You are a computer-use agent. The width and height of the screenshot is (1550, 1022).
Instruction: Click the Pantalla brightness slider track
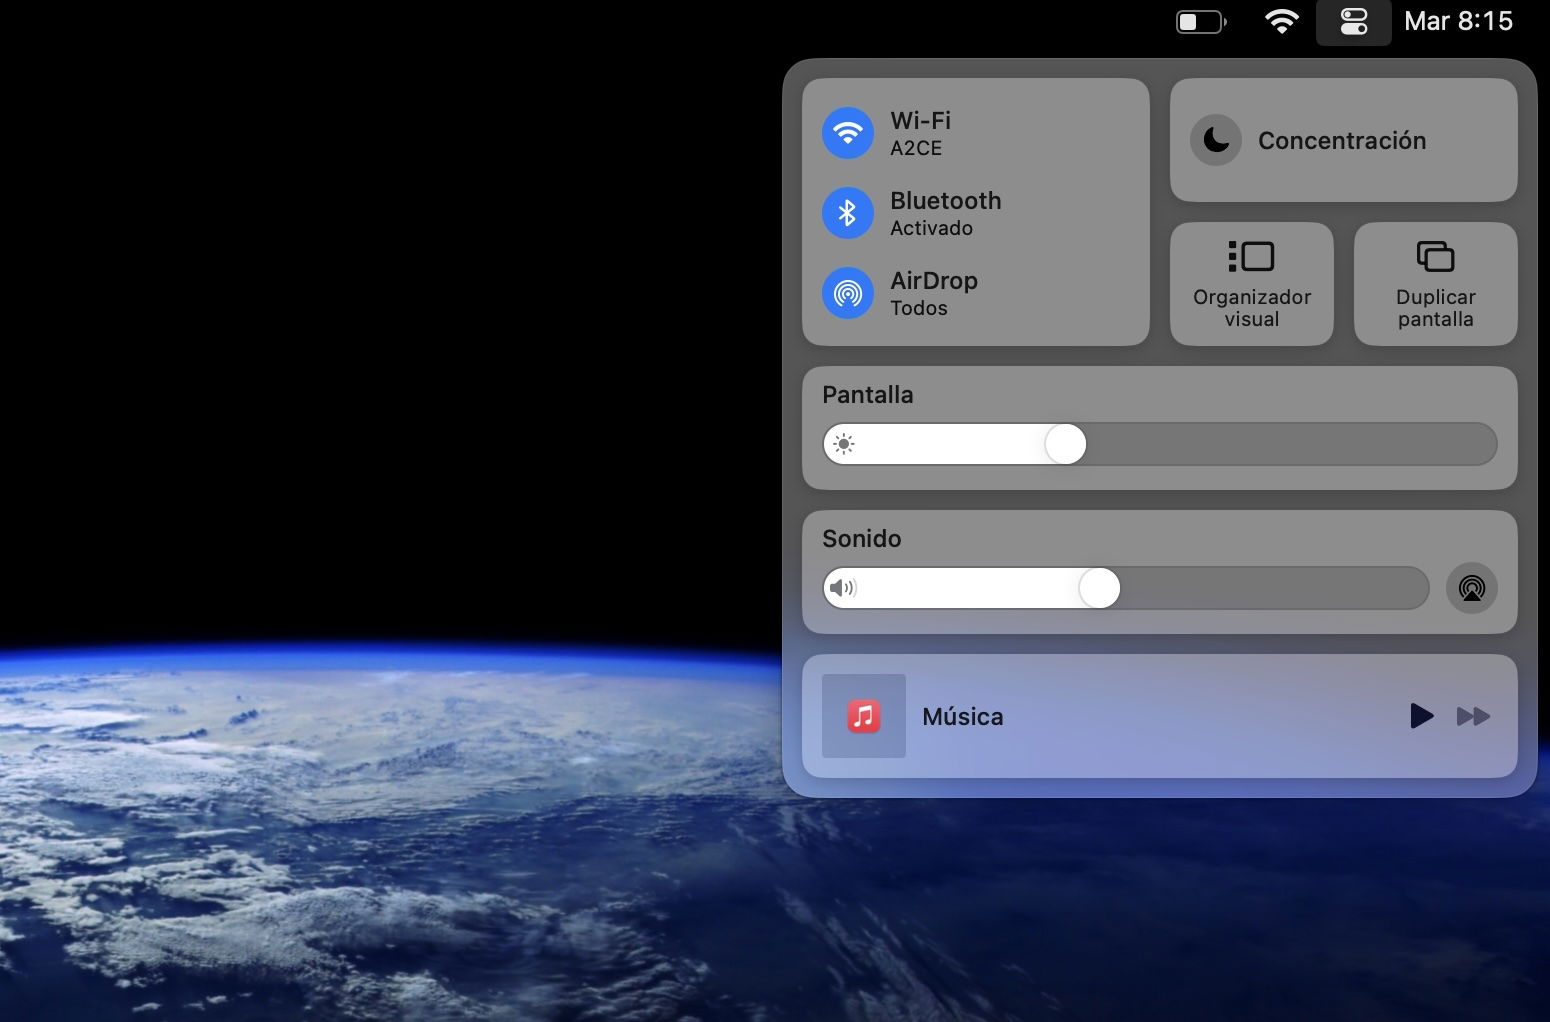(1160, 444)
